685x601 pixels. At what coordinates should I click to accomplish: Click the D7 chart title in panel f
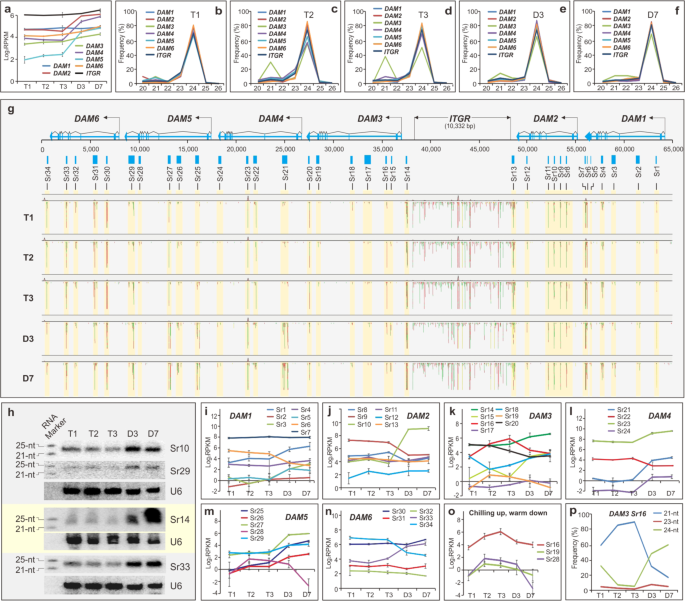coord(653,15)
